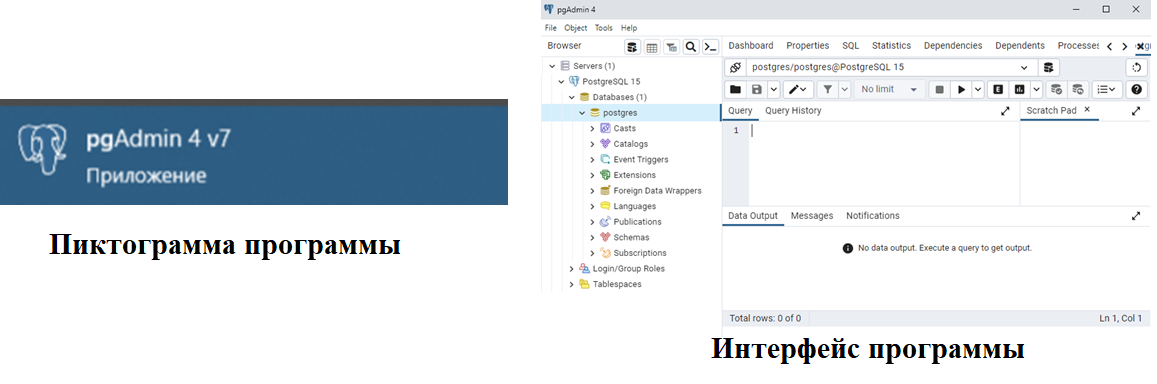The height and width of the screenshot is (384, 1157).
Task: Select the Foreign Data Wrappers tree item
Action: [x=657, y=191]
